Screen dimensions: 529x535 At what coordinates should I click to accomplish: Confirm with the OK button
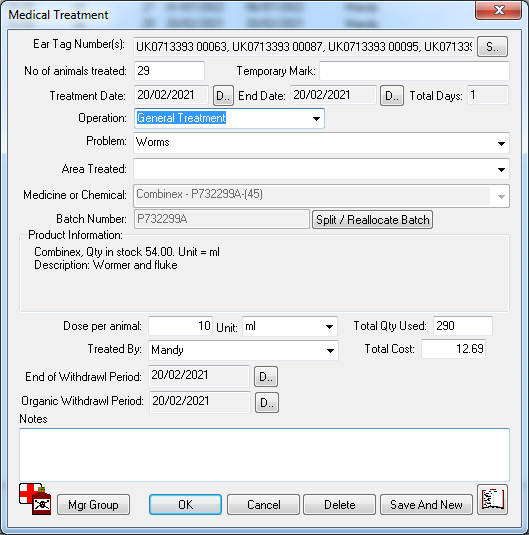tap(185, 504)
